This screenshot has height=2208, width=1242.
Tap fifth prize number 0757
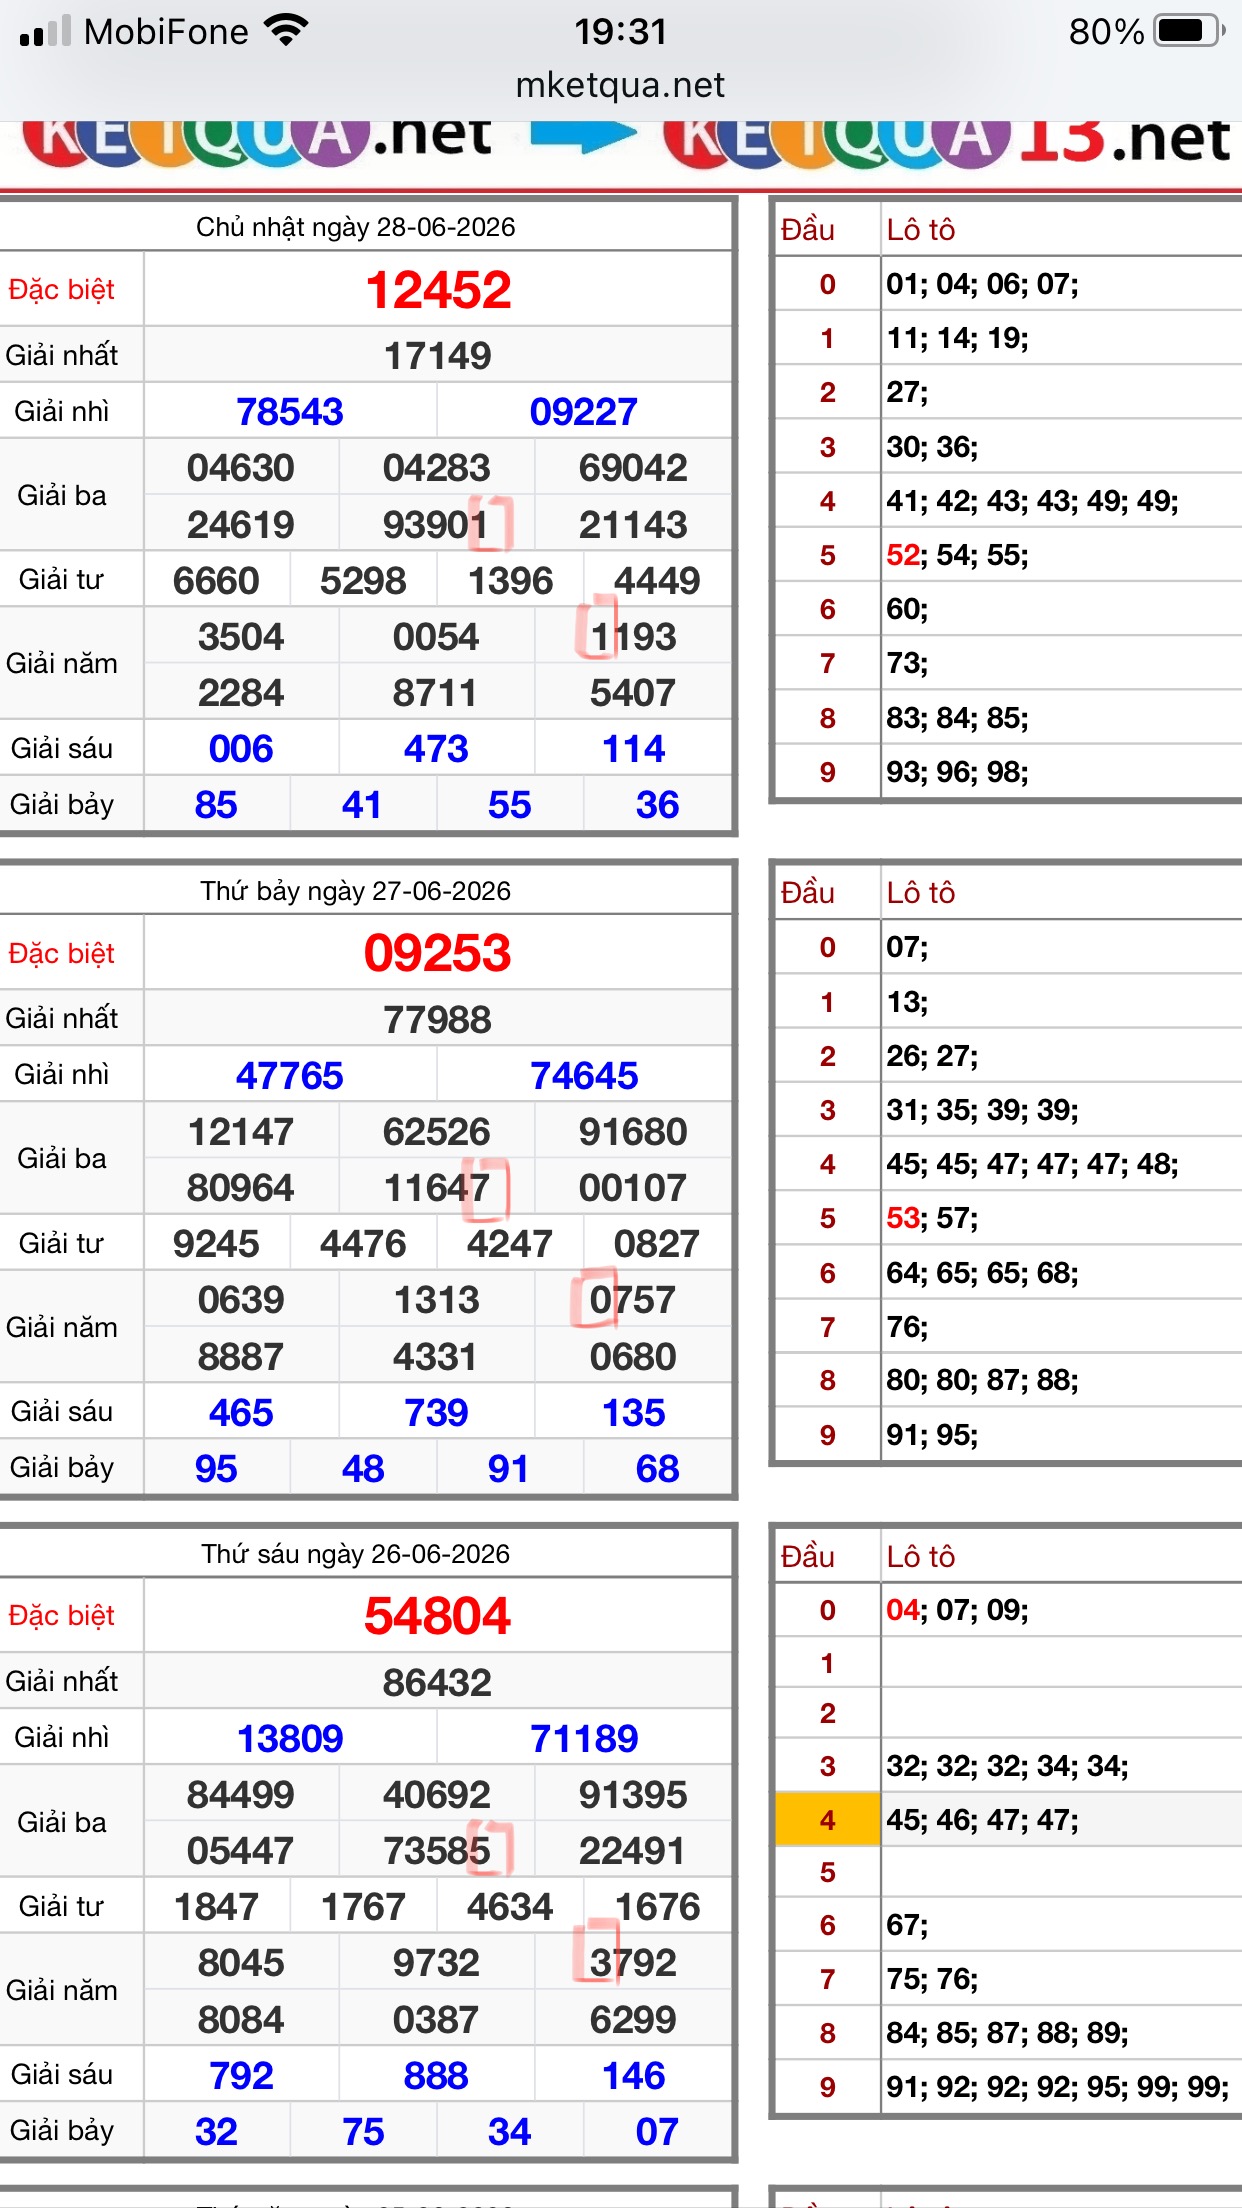(633, 1300)
